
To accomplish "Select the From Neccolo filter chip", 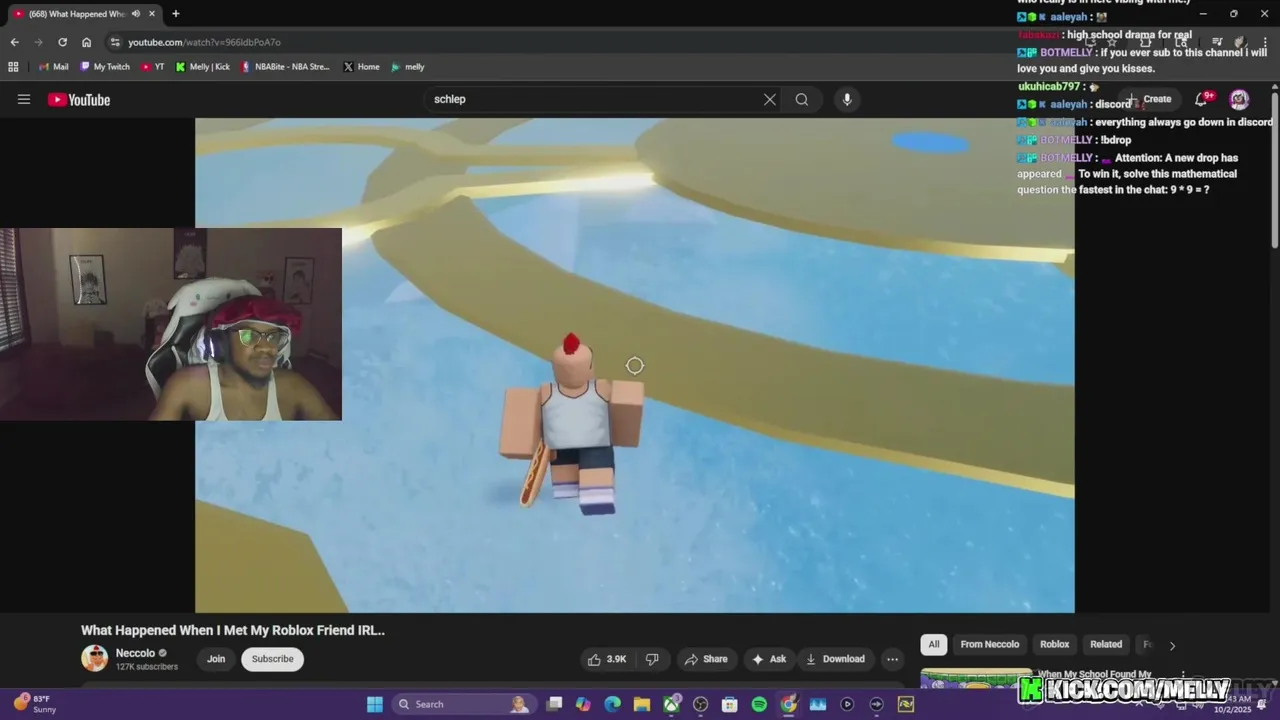I will [x=990, y=644].
